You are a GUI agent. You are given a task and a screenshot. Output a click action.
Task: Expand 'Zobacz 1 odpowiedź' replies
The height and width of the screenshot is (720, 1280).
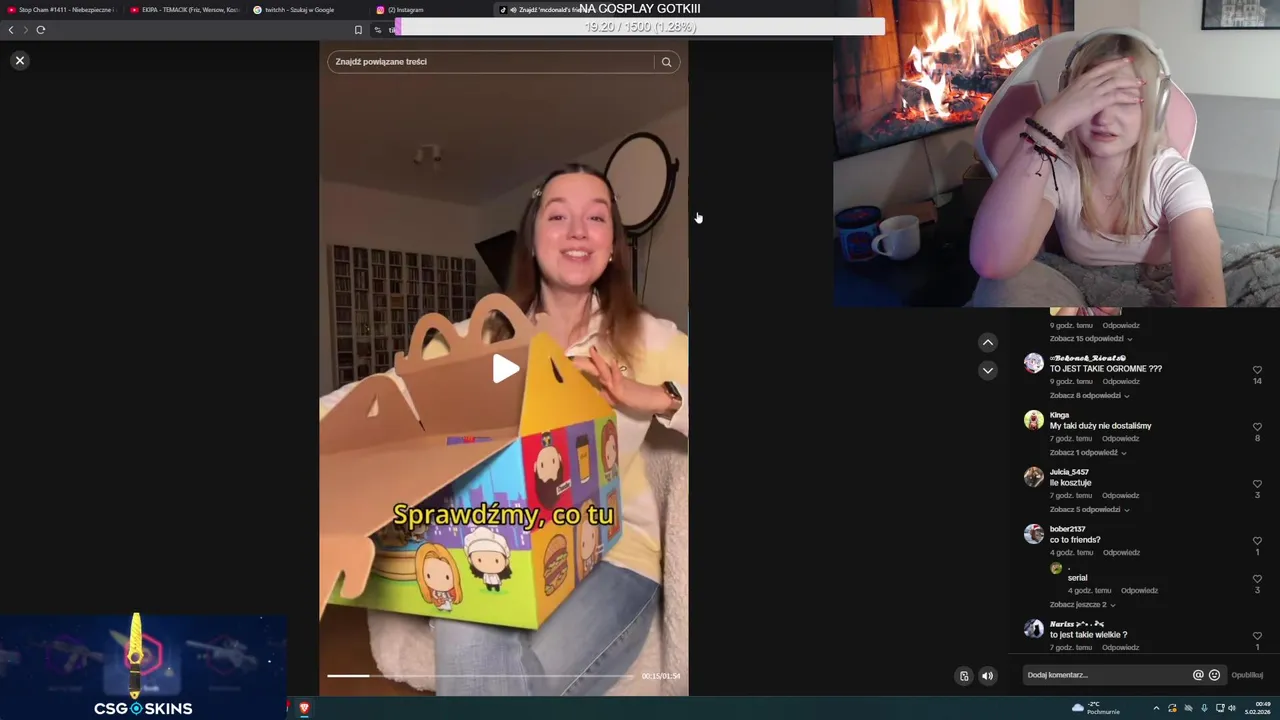click(1088, 453)
